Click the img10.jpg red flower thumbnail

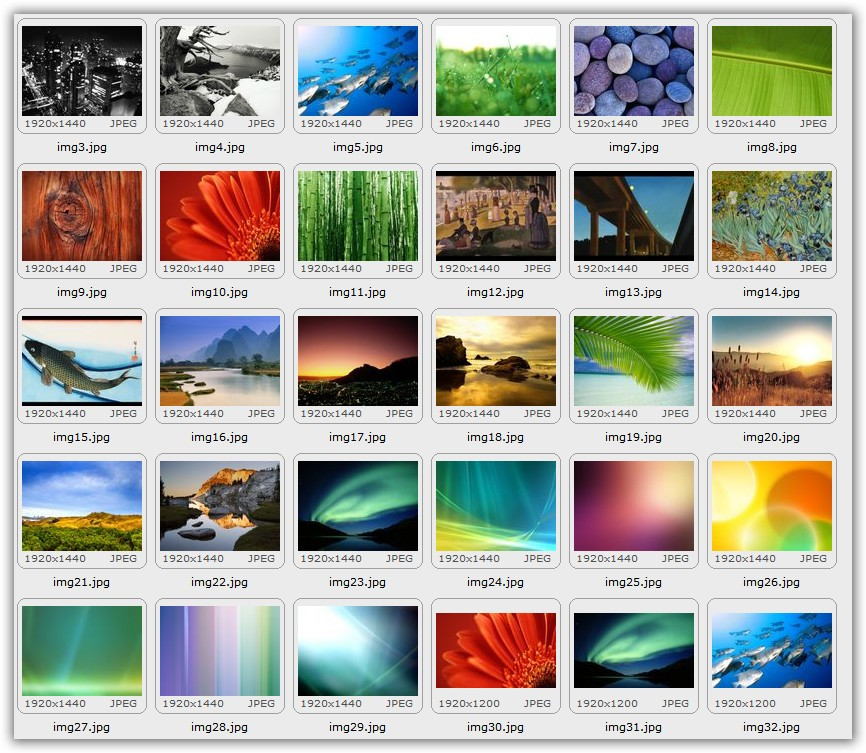[220, 216]
